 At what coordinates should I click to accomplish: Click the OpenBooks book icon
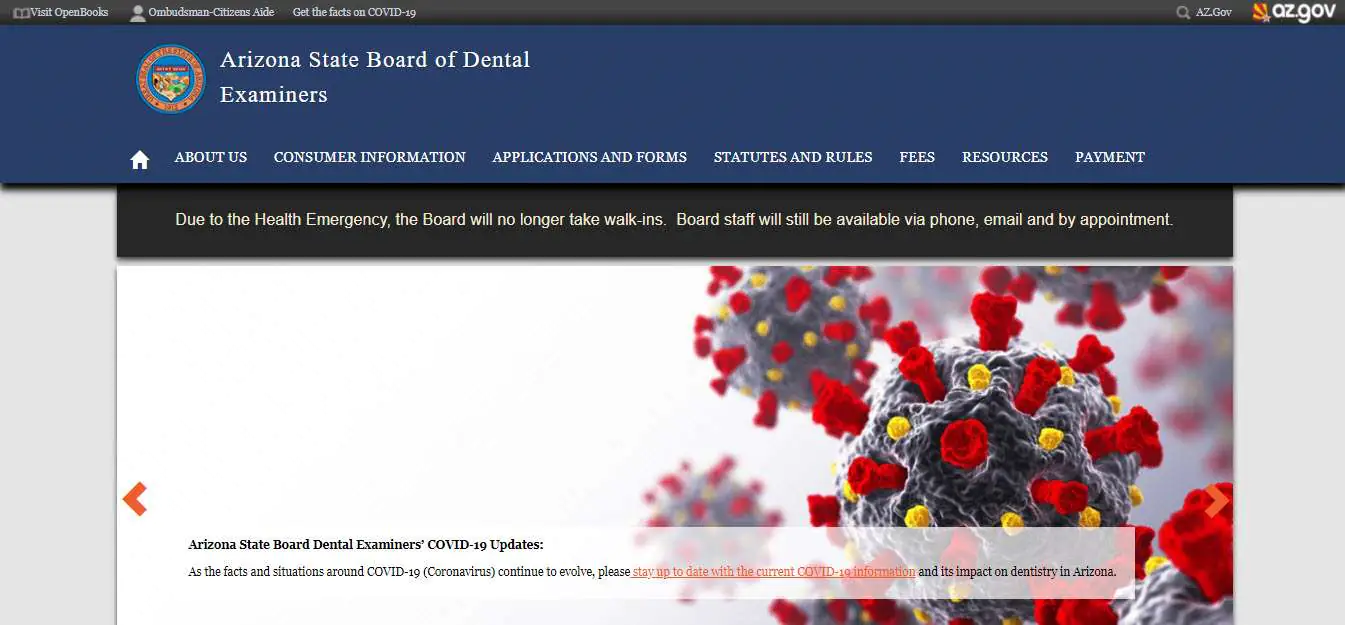21,13
